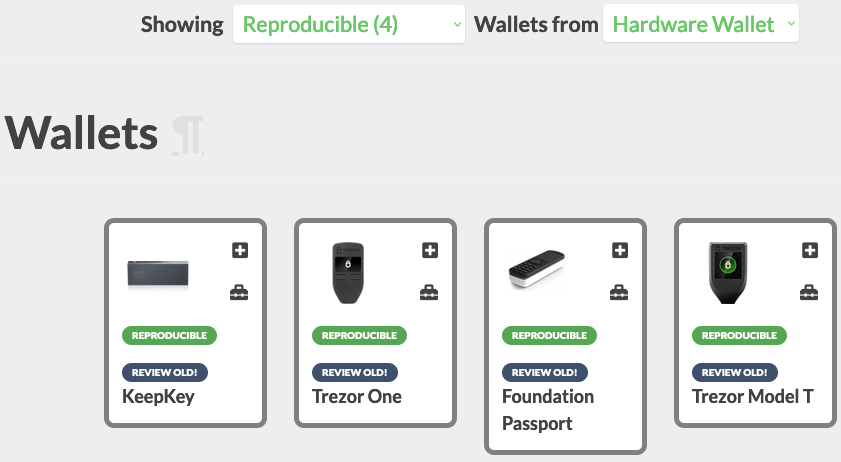This screenshot has width=841, height=462.
Task: Click the plus icon on KeepKey card
Action: (x=240, y=250)
